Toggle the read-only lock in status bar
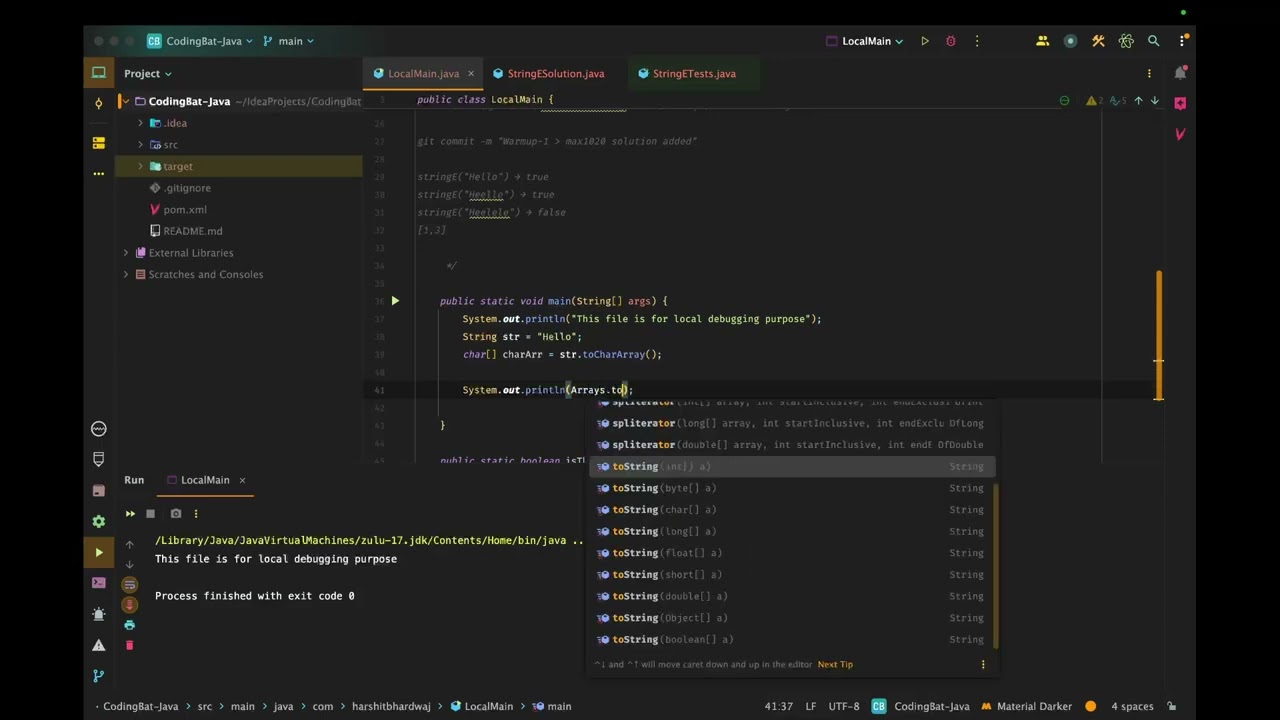1280x720 pixels. pos(1172,706)
